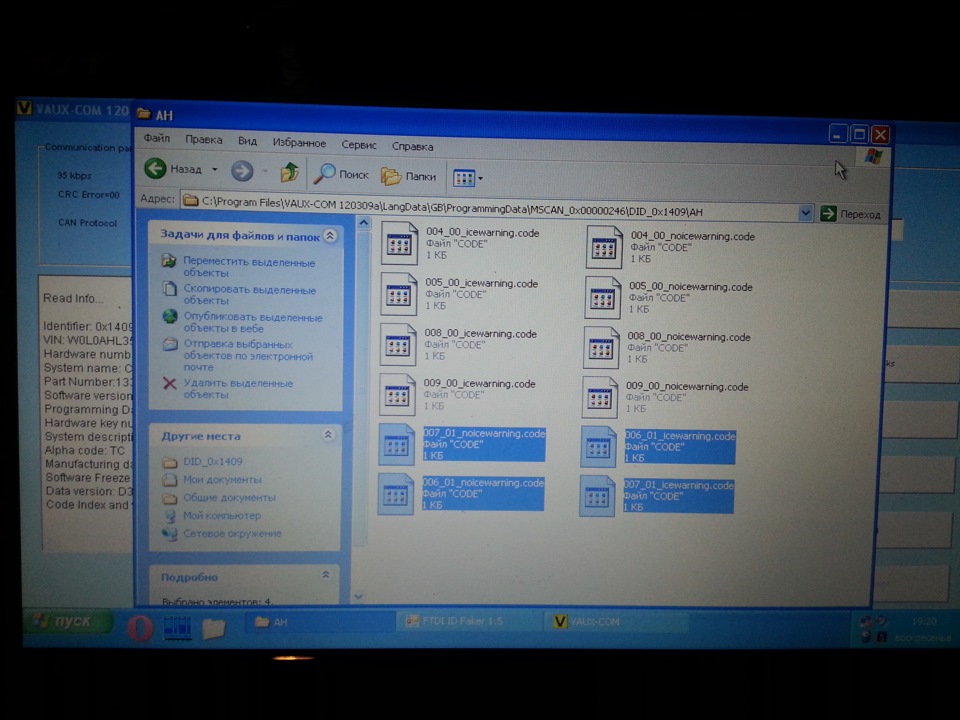Open the Вид menu

pyautogui.click(x=247, y=141)
